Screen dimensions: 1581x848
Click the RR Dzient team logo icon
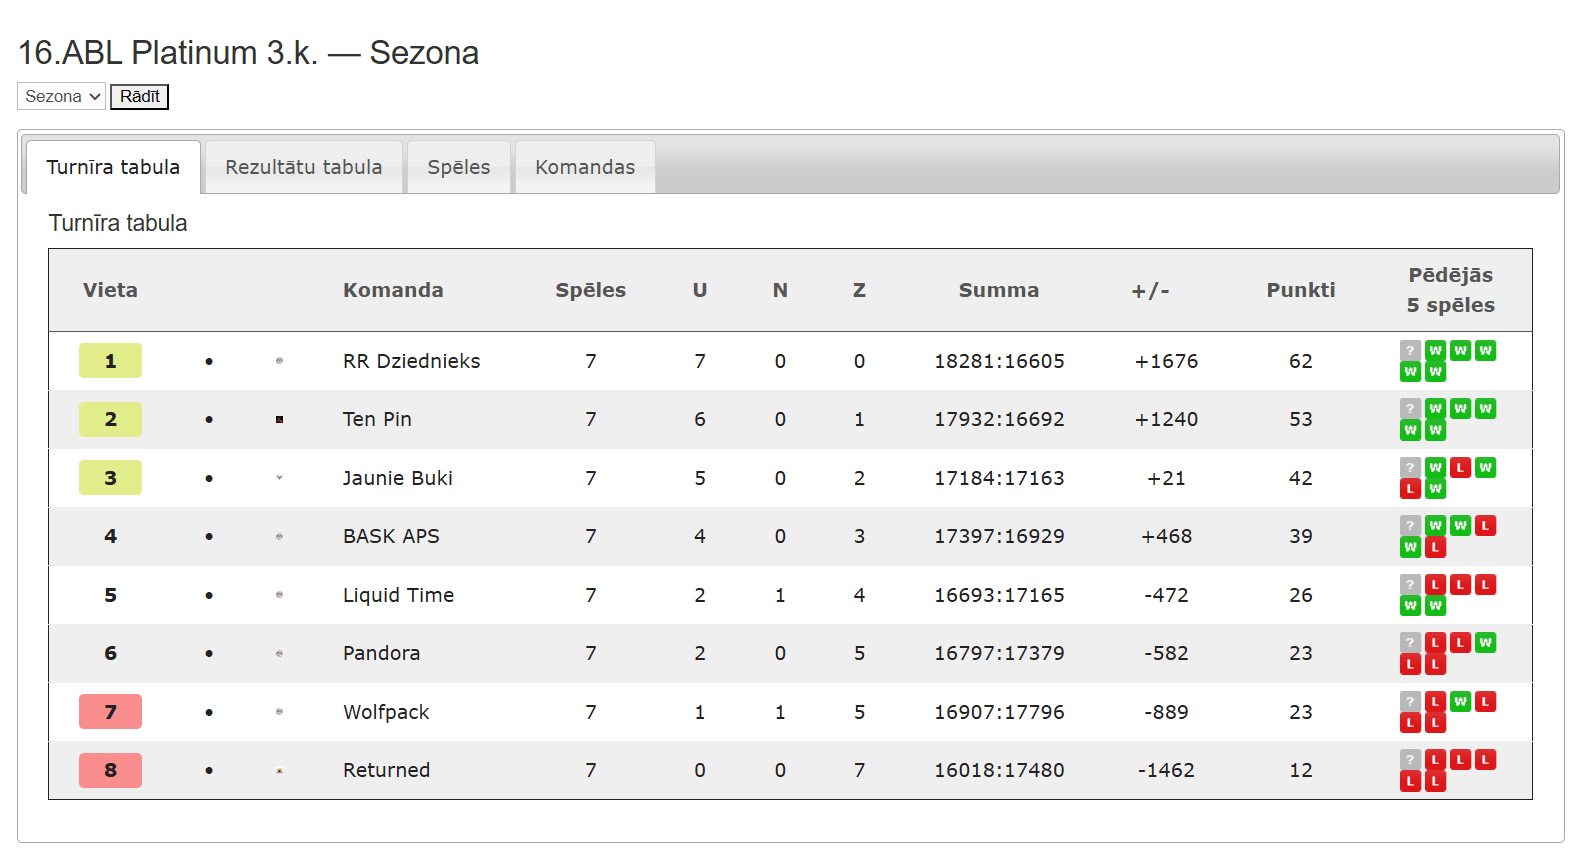[x=279, y=361]
